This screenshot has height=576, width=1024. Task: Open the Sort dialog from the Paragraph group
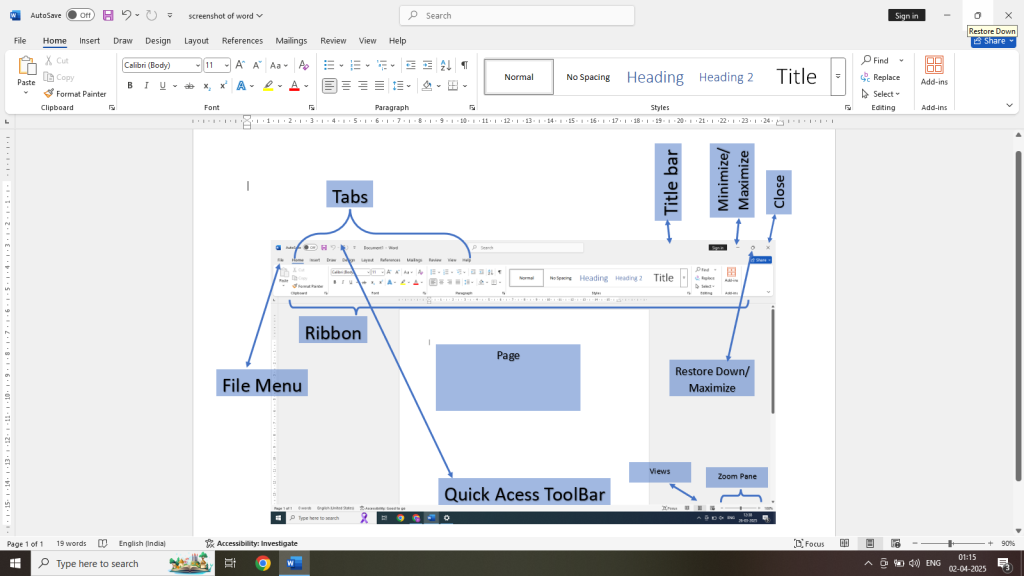pyautogui.click(x=444, y=64)
